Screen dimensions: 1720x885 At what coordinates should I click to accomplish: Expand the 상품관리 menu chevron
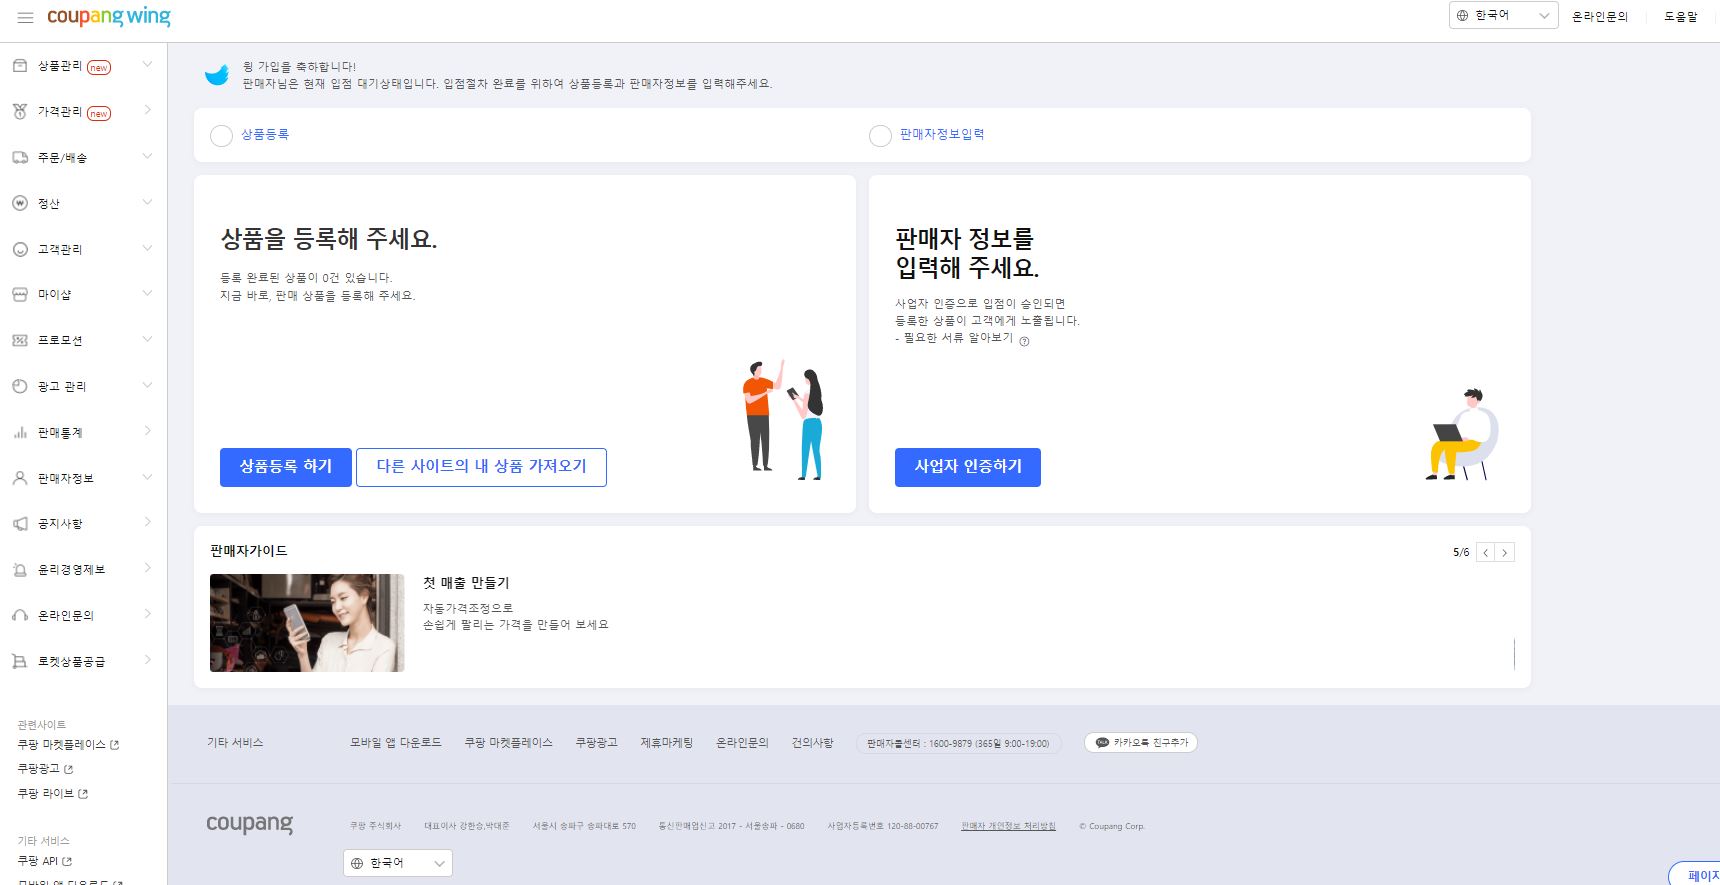pos(148,65)
